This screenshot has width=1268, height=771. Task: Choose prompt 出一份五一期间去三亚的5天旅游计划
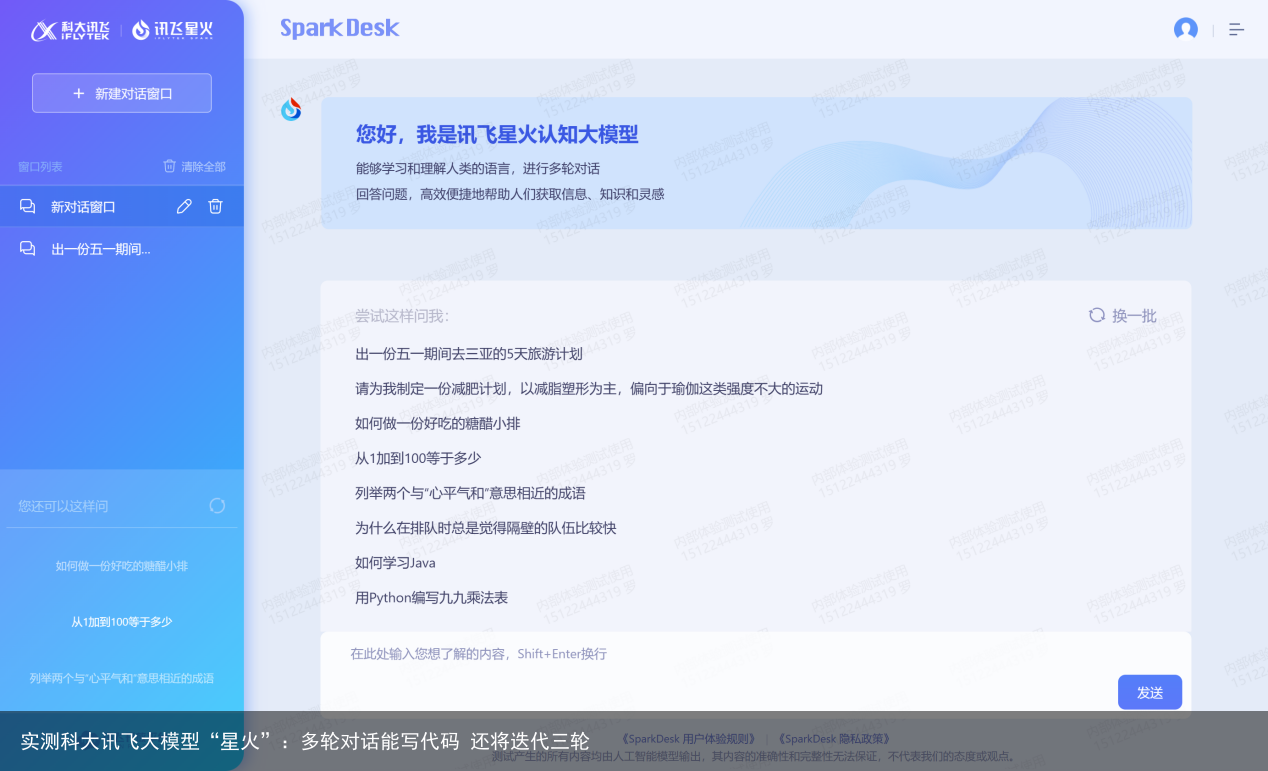pos(469,354)
